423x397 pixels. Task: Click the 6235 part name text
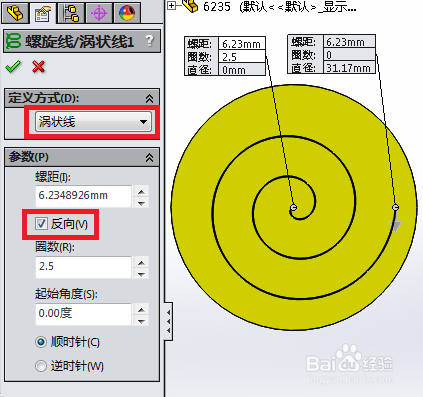click(217, 7)
